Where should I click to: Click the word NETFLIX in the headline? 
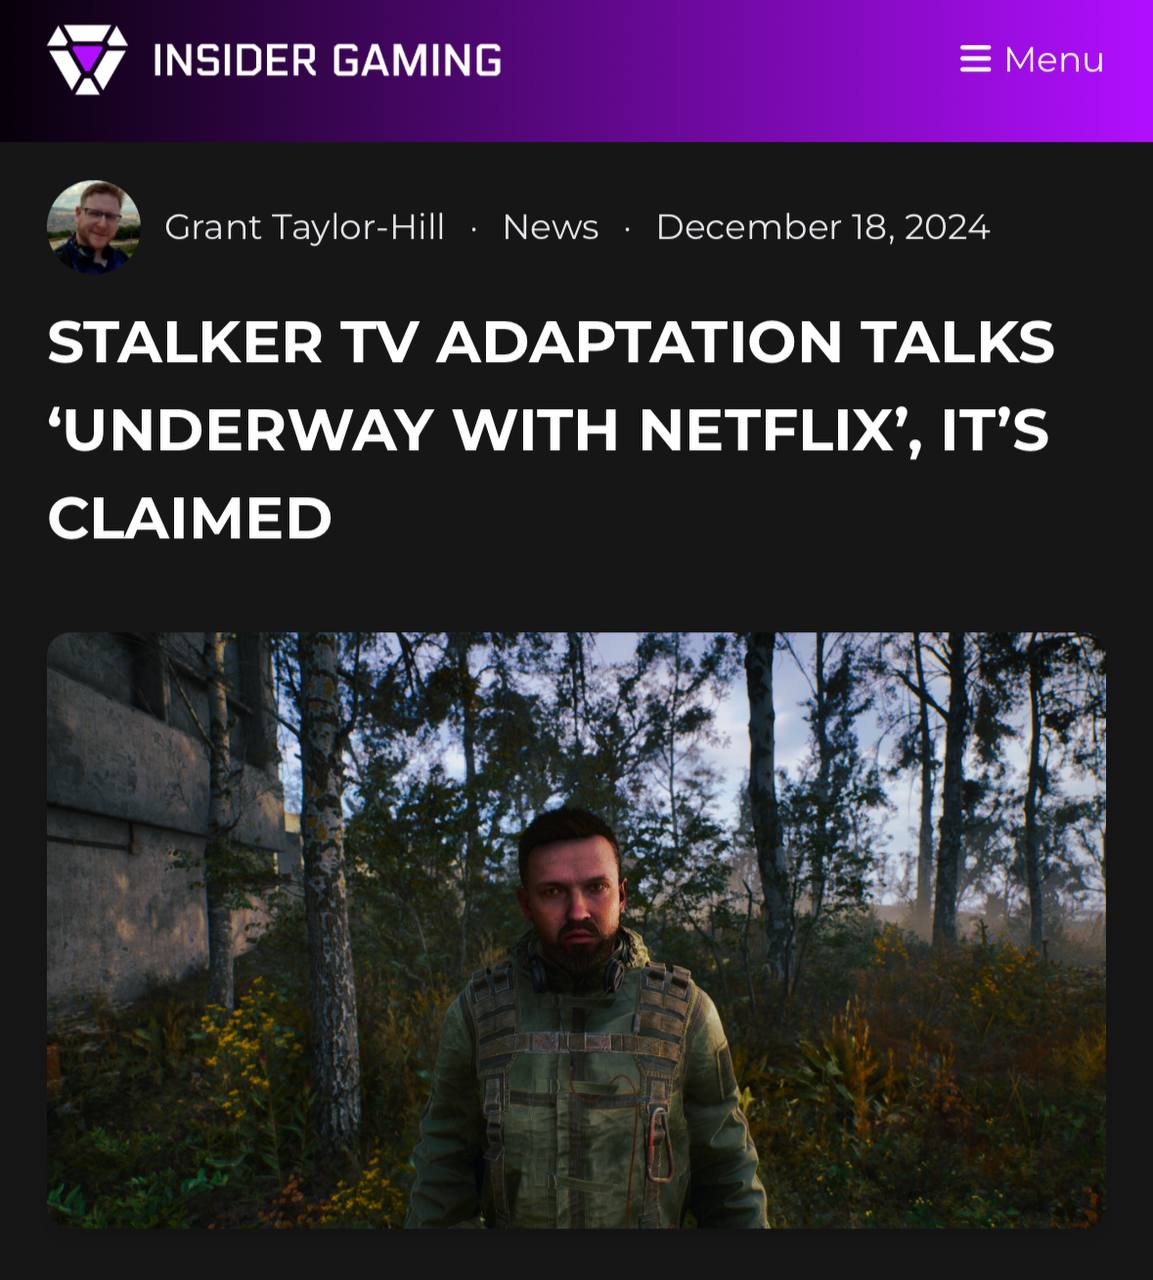tap(766, 430)
